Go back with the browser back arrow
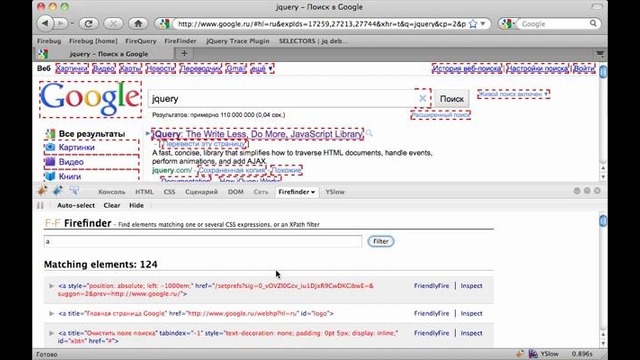The image size is (640, 360). [45, 24]
